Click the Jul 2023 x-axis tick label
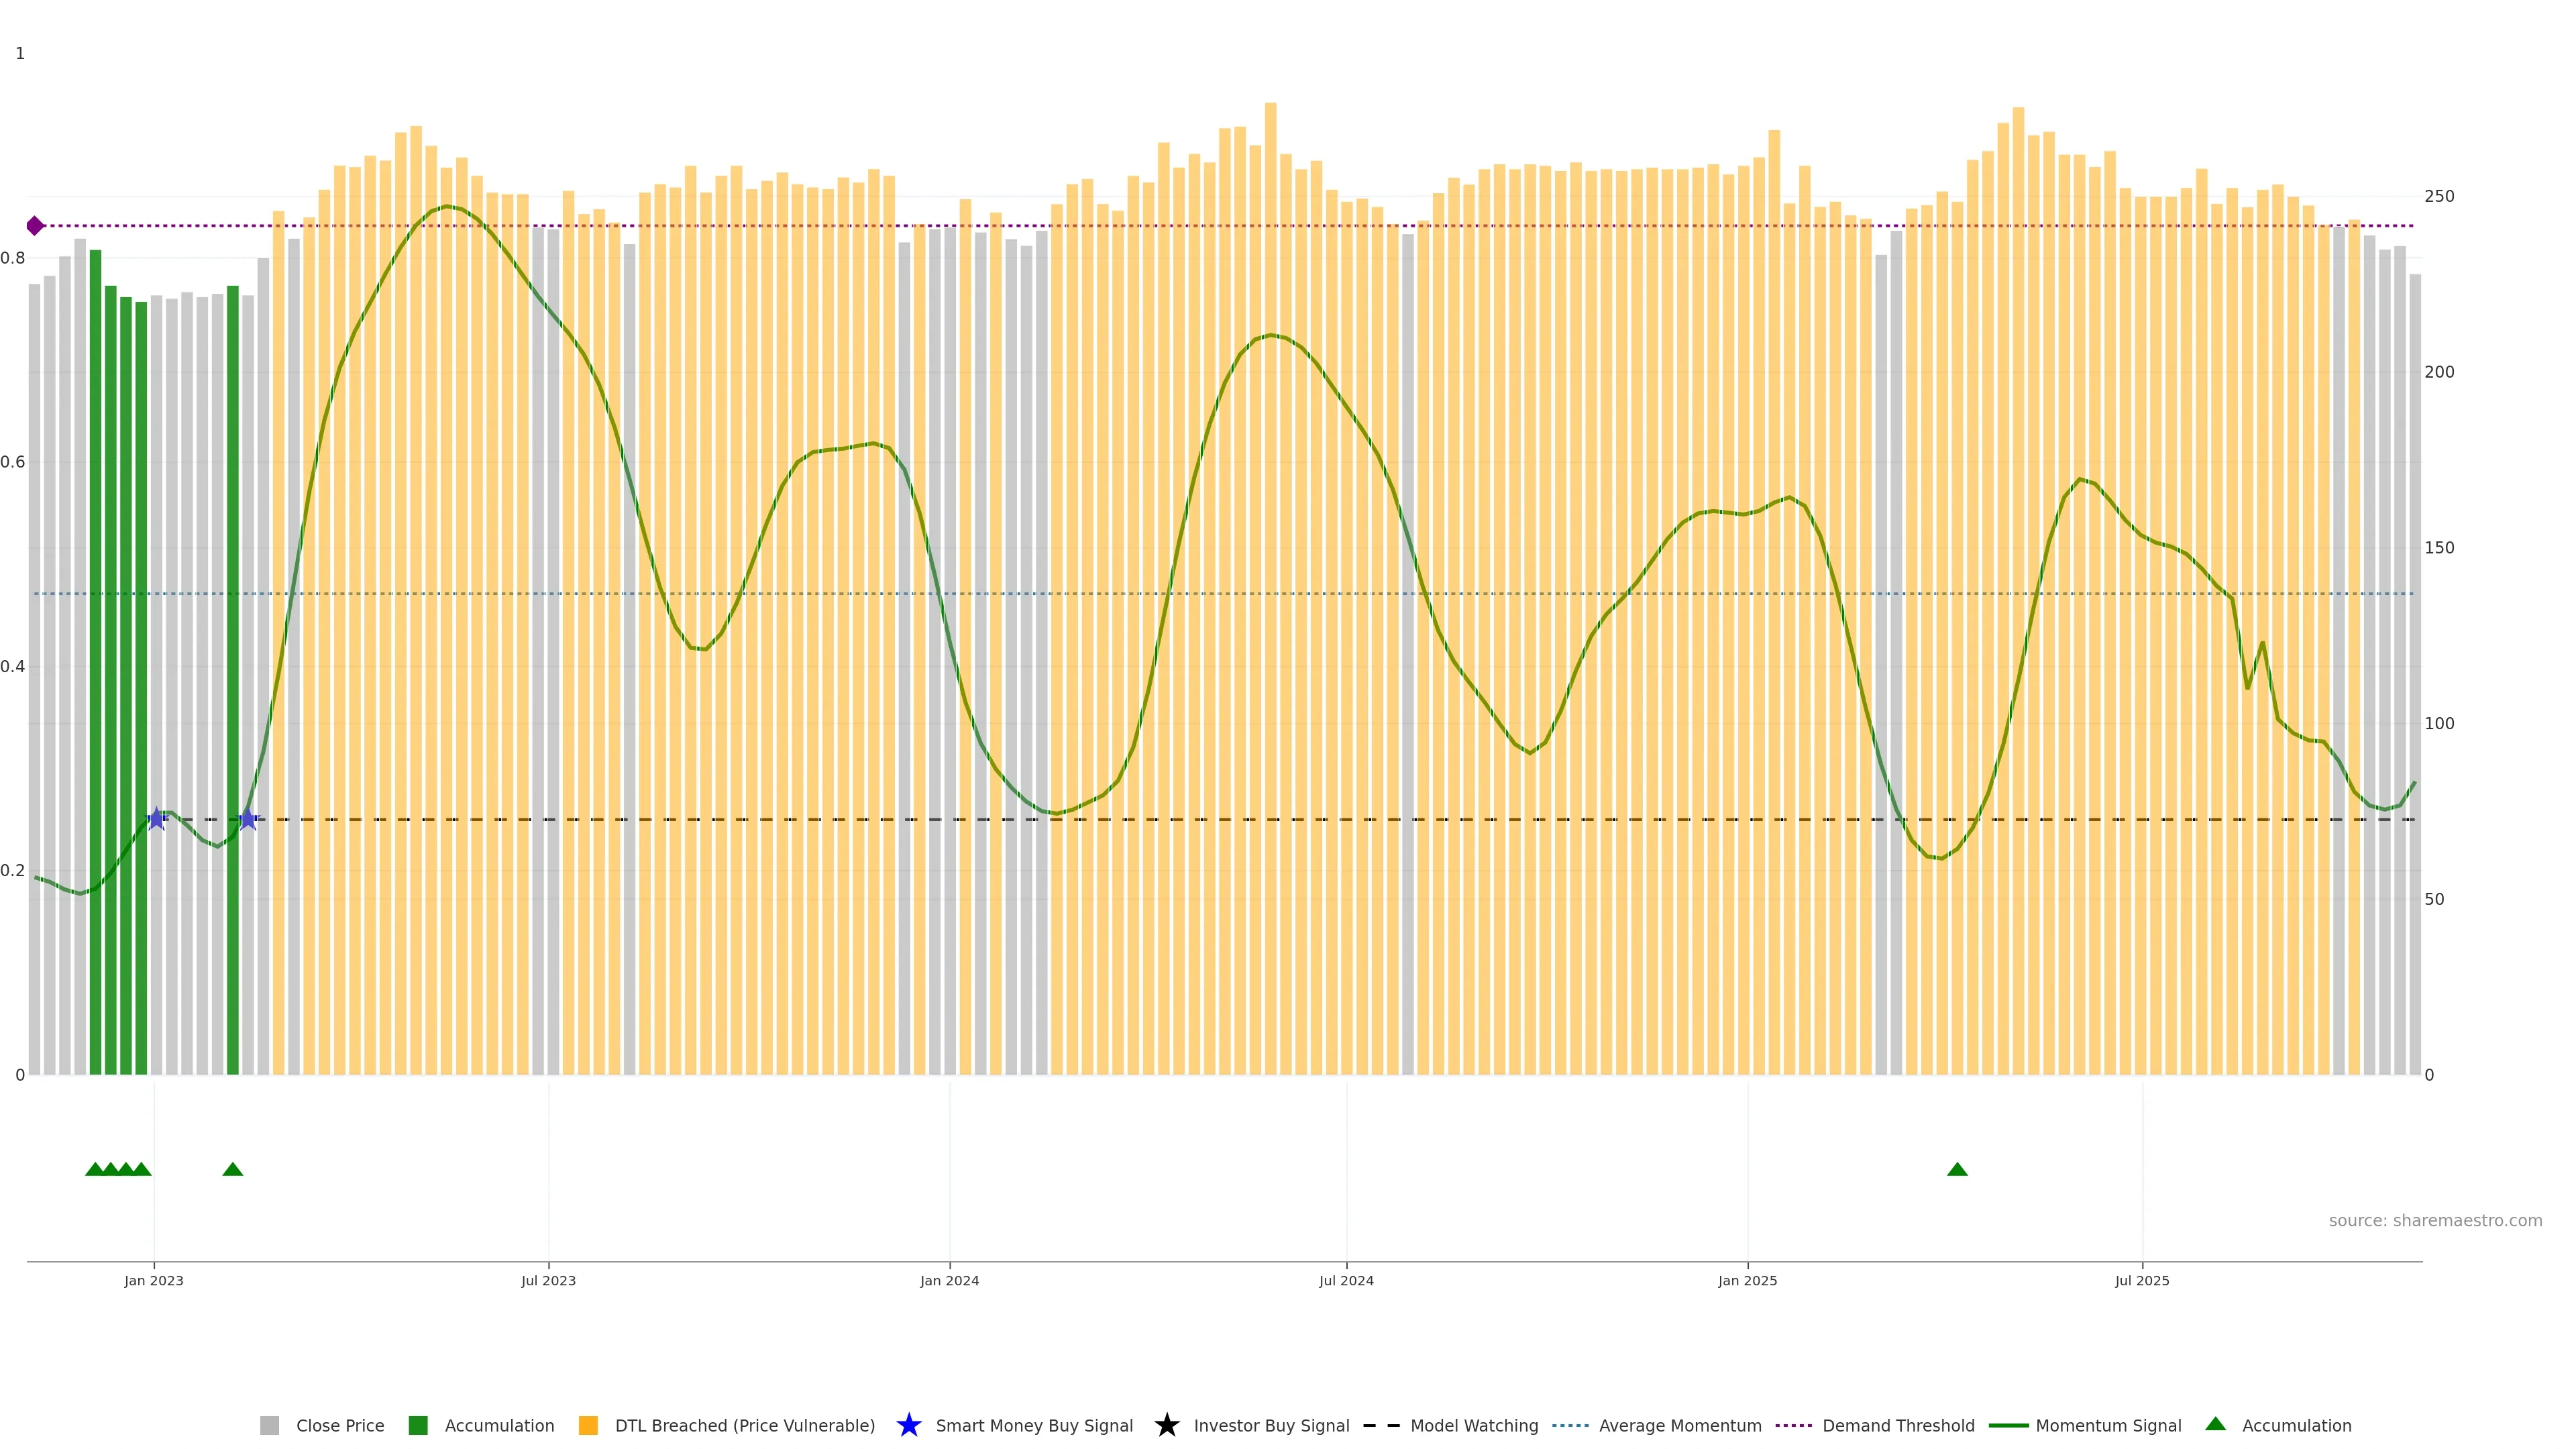Screen dimensions: 2576x1449 point(548,1280)
